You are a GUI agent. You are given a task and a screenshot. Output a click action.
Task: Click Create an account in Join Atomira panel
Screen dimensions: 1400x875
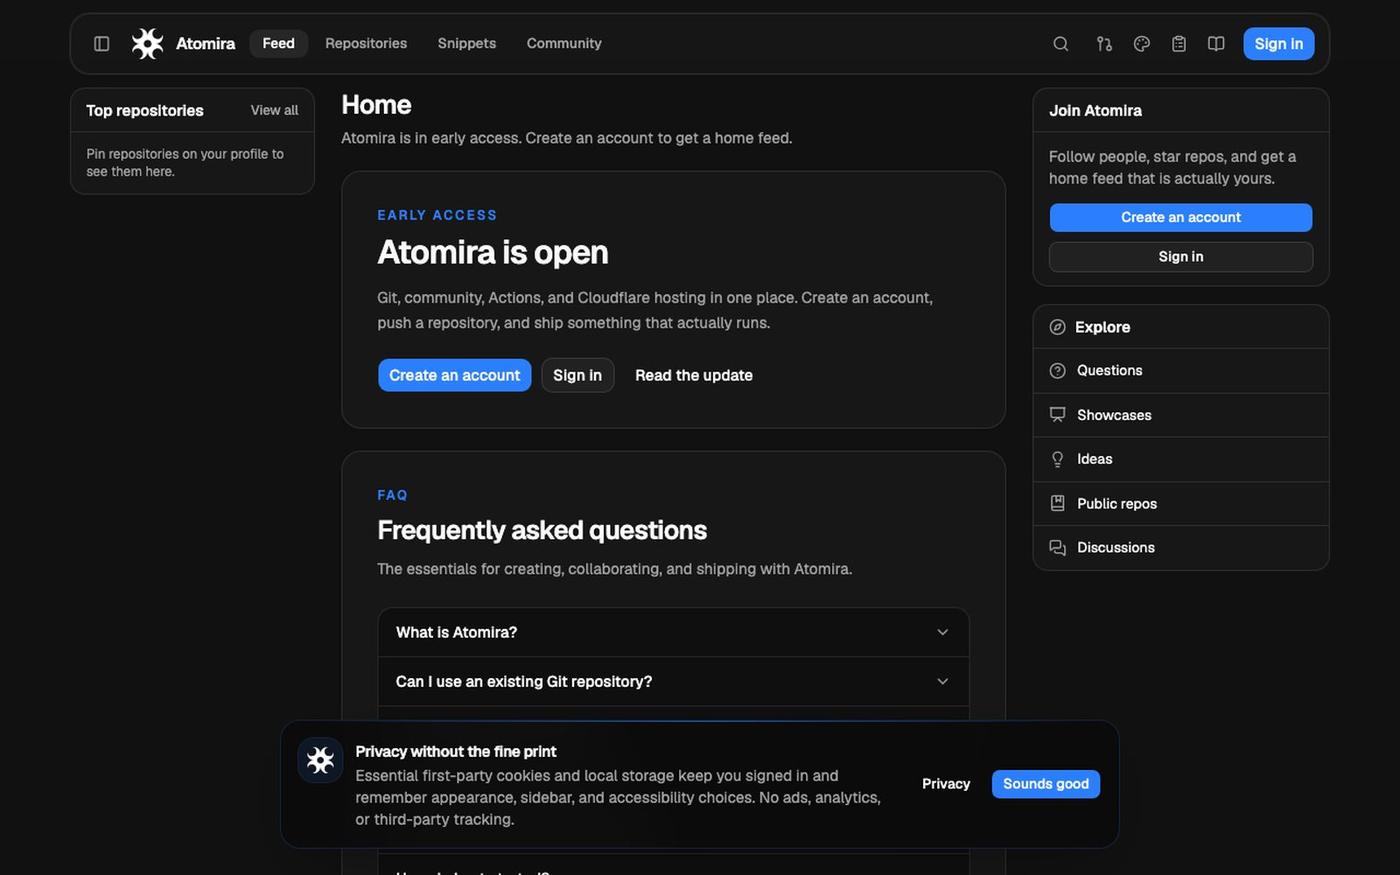1181,218
